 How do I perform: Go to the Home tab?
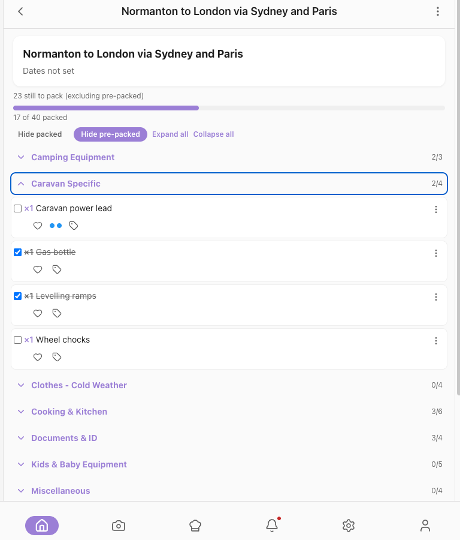point(42,526)
